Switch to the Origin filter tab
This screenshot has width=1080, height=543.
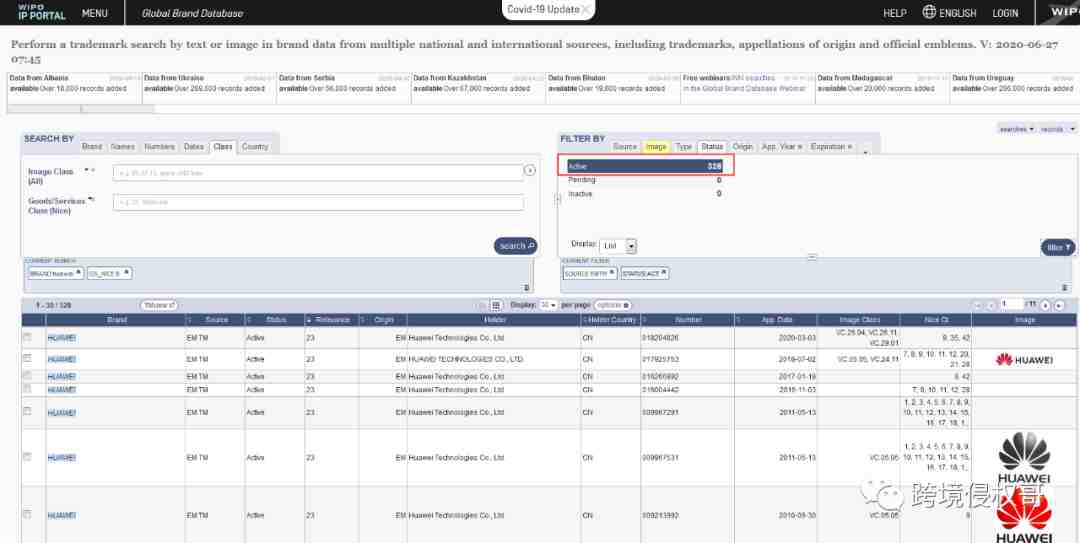pyautogui.click(x=742, y=147)
